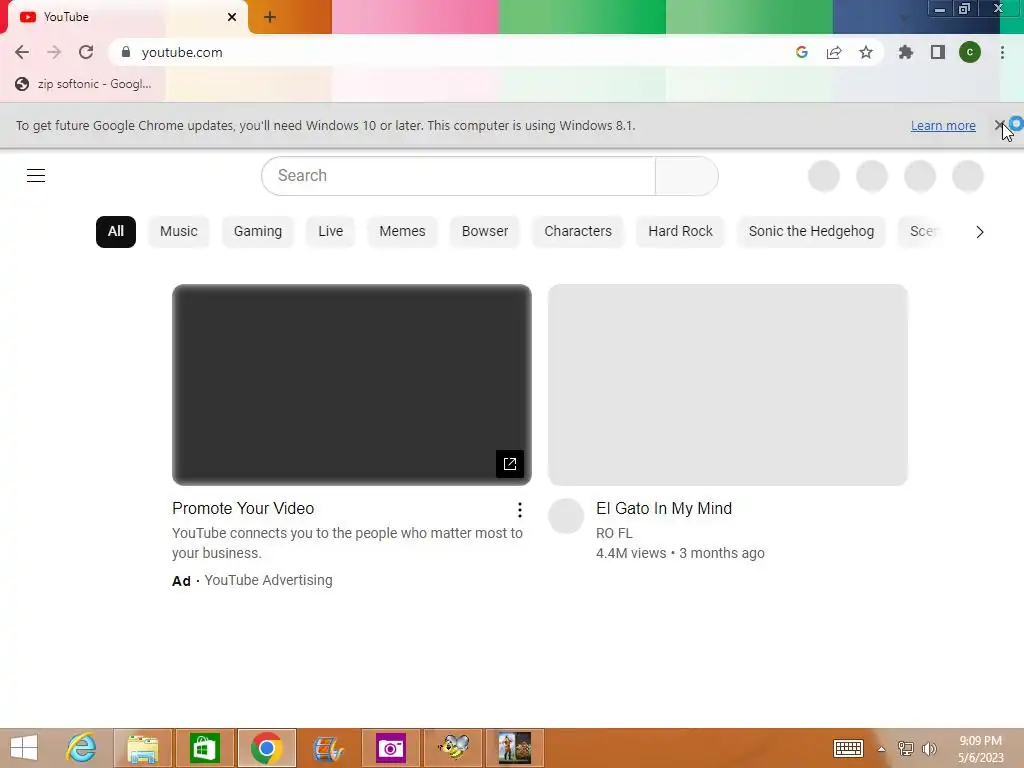This screenshot has width=1024, height=768.
Task: Open Chrome three-dot menu
Action: [x=1002, y=52]
